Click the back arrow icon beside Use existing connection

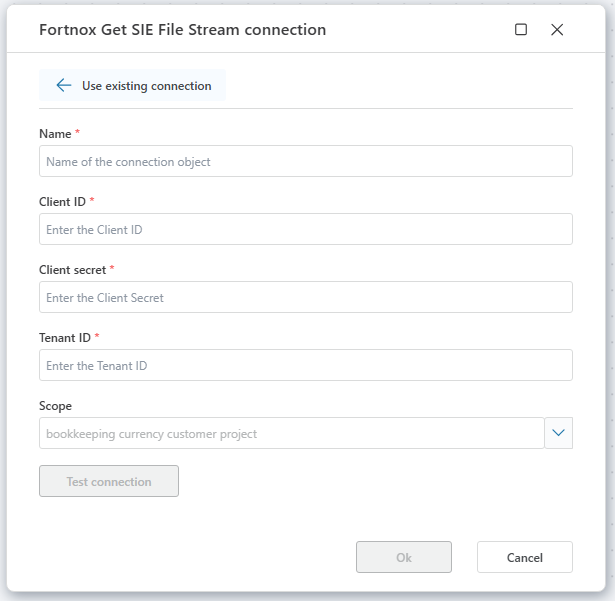click(x=64, y=86)
